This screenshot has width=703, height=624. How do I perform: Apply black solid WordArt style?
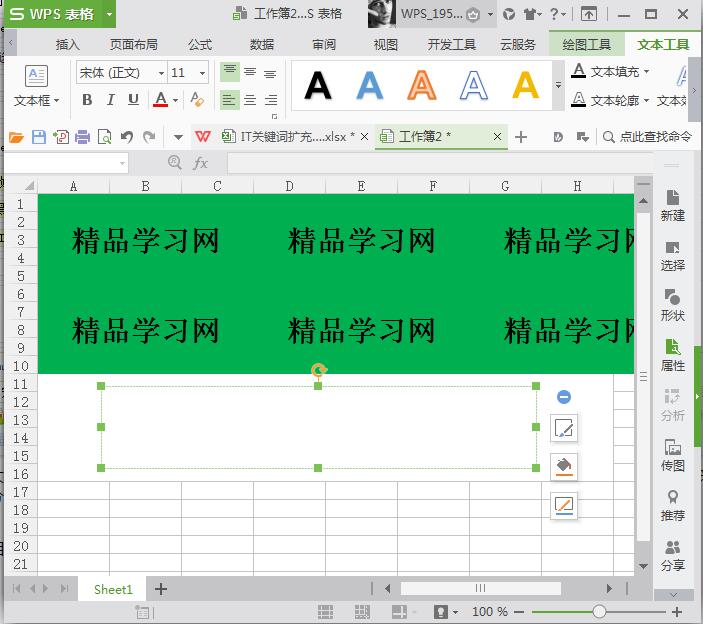pyautogui.click(x=318, y=85)
